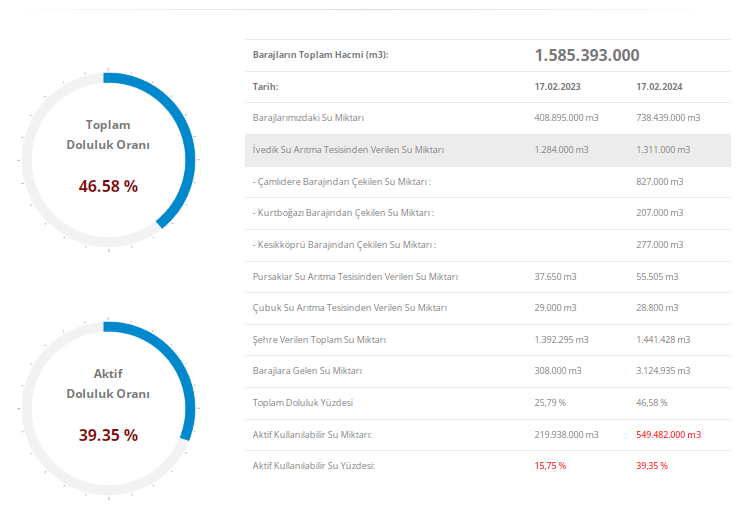The height and width of the screenshot is (516, 750).
Task: Select the Çubuk Su Arıtma Tesisinden row label
Action: [350, 308]
